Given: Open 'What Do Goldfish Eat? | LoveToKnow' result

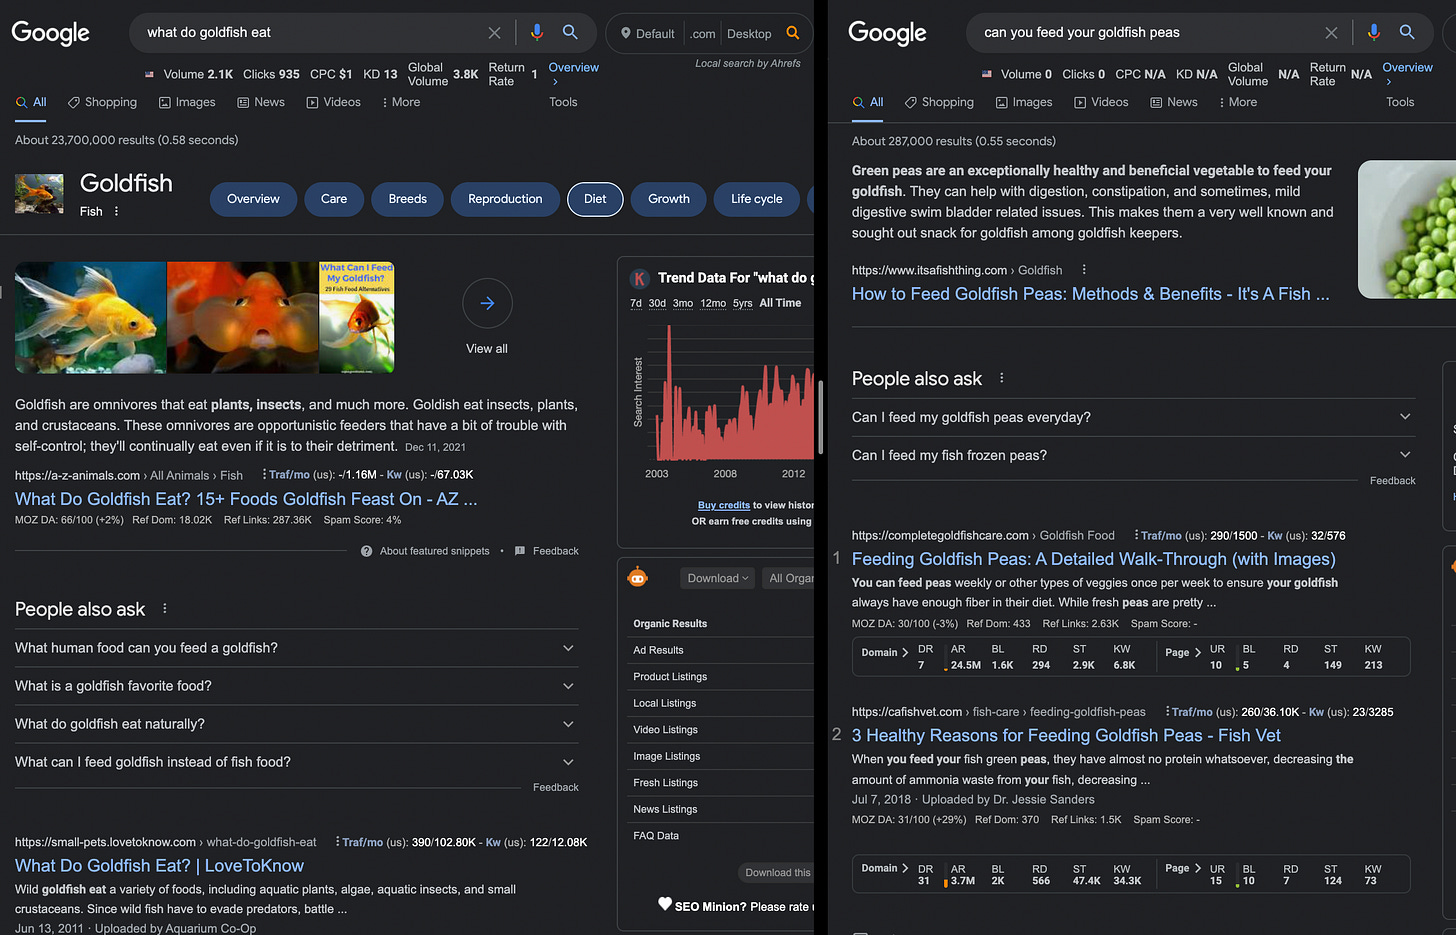Looking at the screenshot, I should pos(159,866).
